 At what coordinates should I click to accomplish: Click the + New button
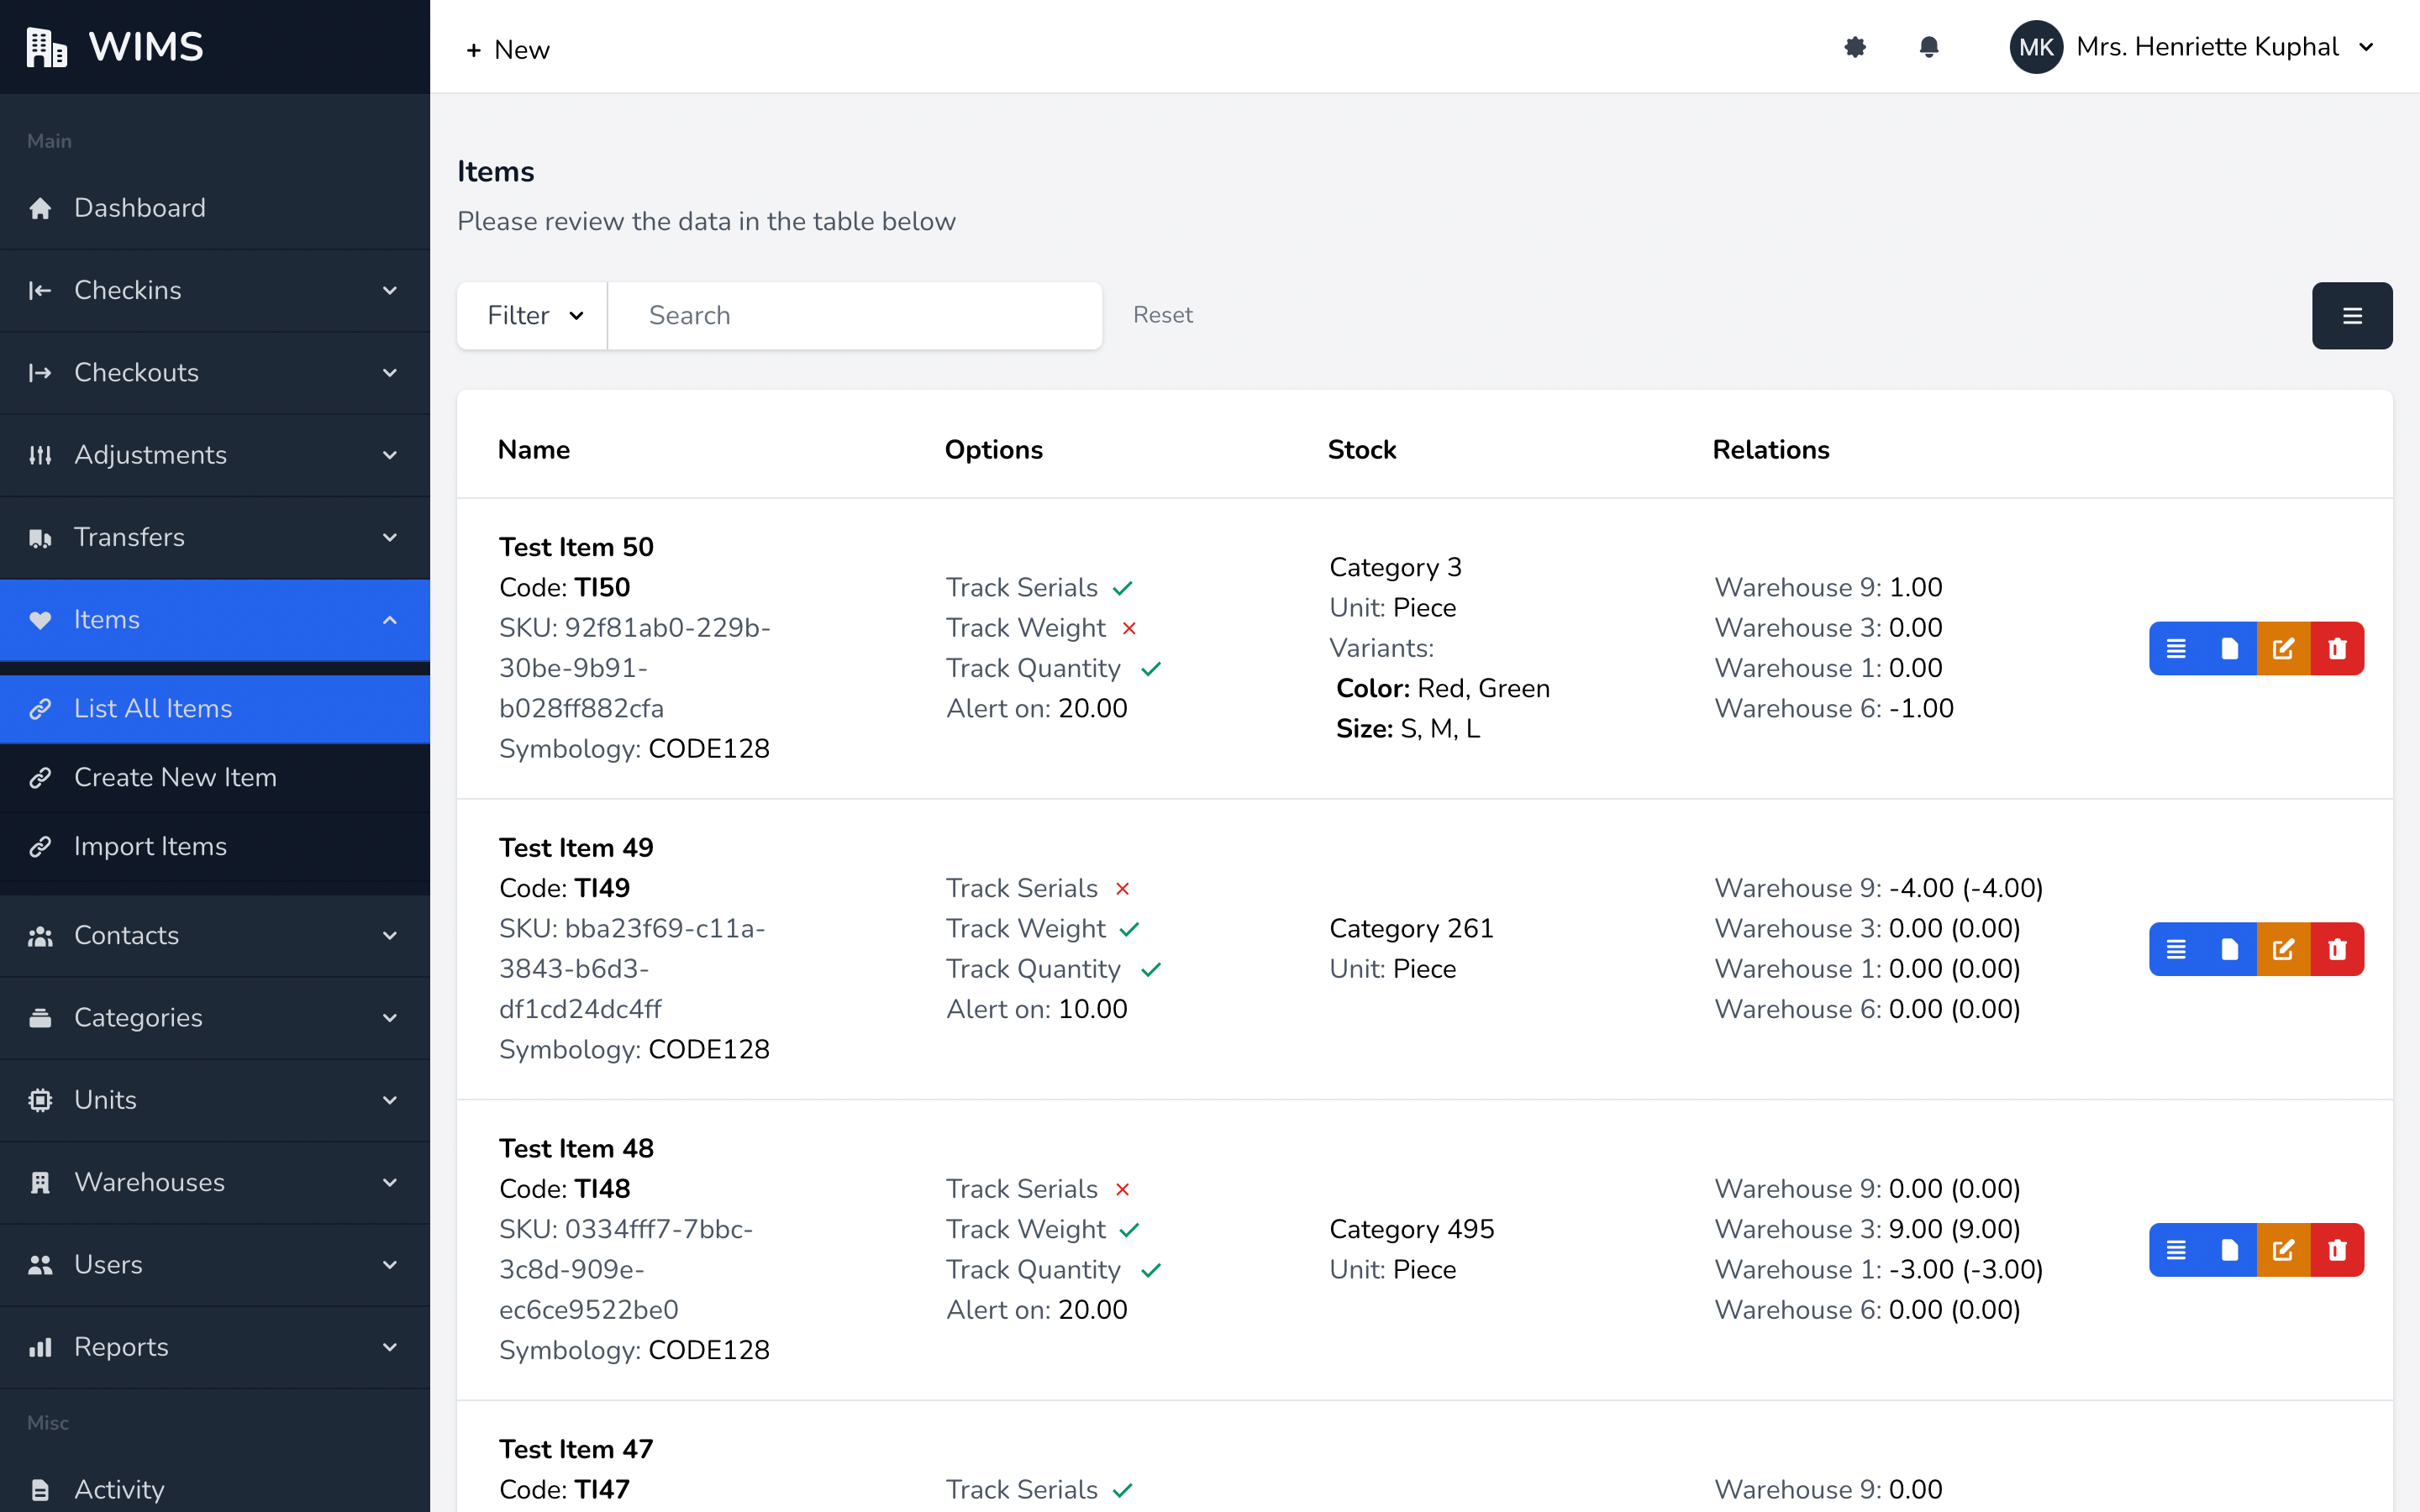(x=508, y=50)
